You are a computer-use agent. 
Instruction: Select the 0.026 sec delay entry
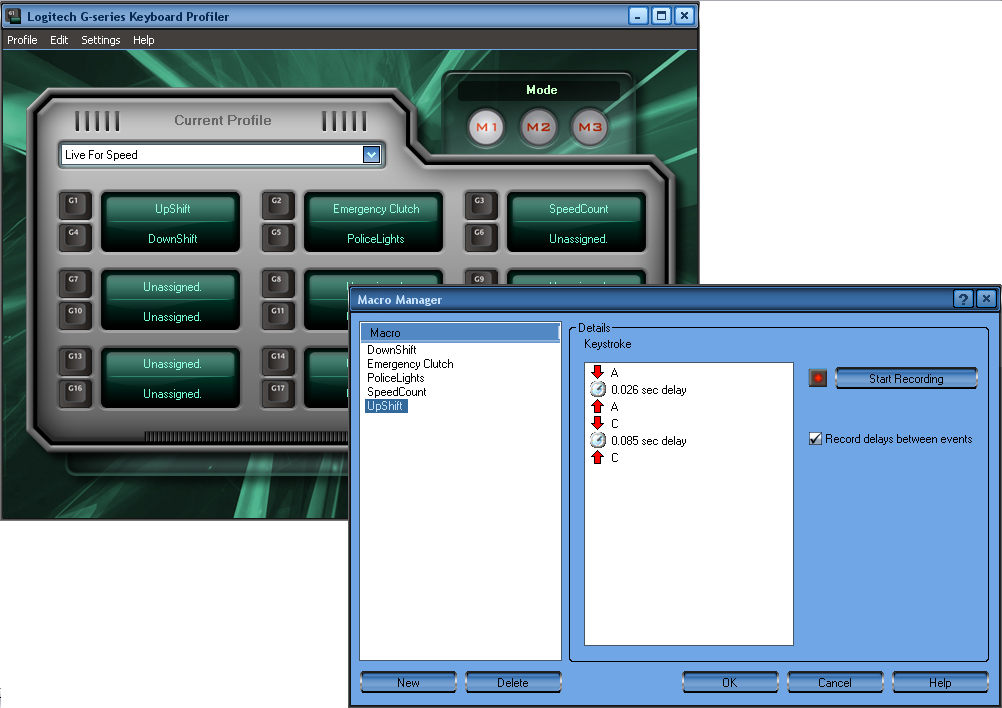[x=649, y=389]
